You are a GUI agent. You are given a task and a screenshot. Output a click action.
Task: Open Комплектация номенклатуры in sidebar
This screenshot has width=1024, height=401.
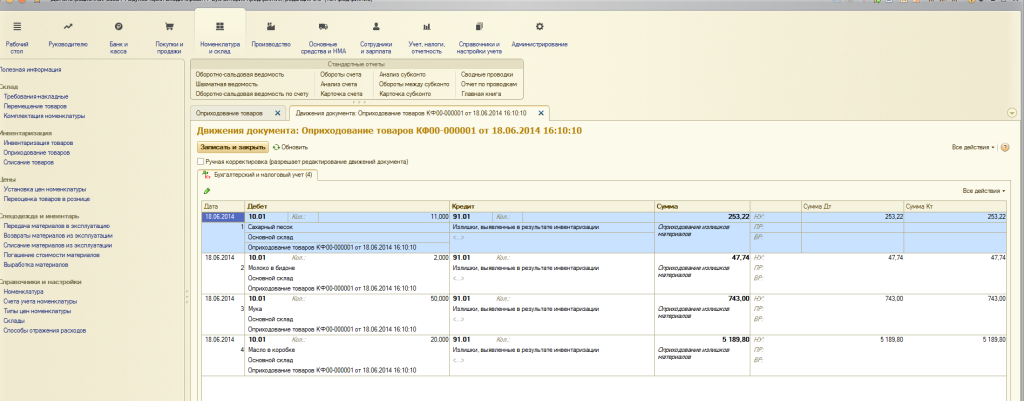(x=44, y=116)
